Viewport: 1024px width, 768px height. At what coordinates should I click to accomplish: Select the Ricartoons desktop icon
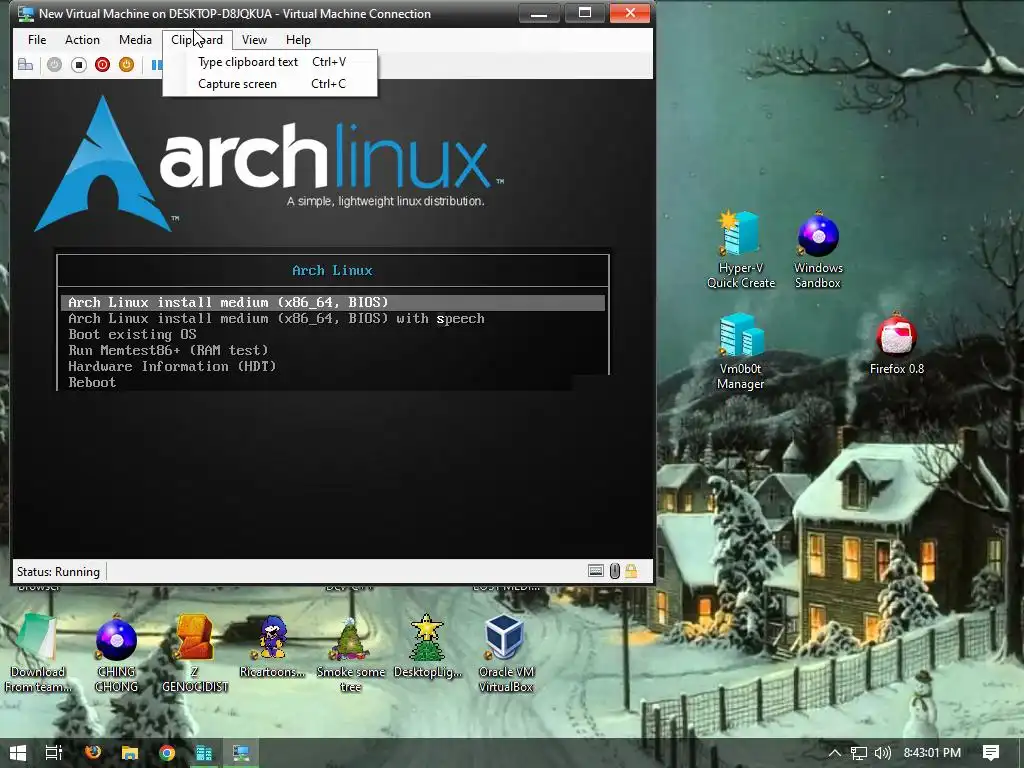point(272,646)
